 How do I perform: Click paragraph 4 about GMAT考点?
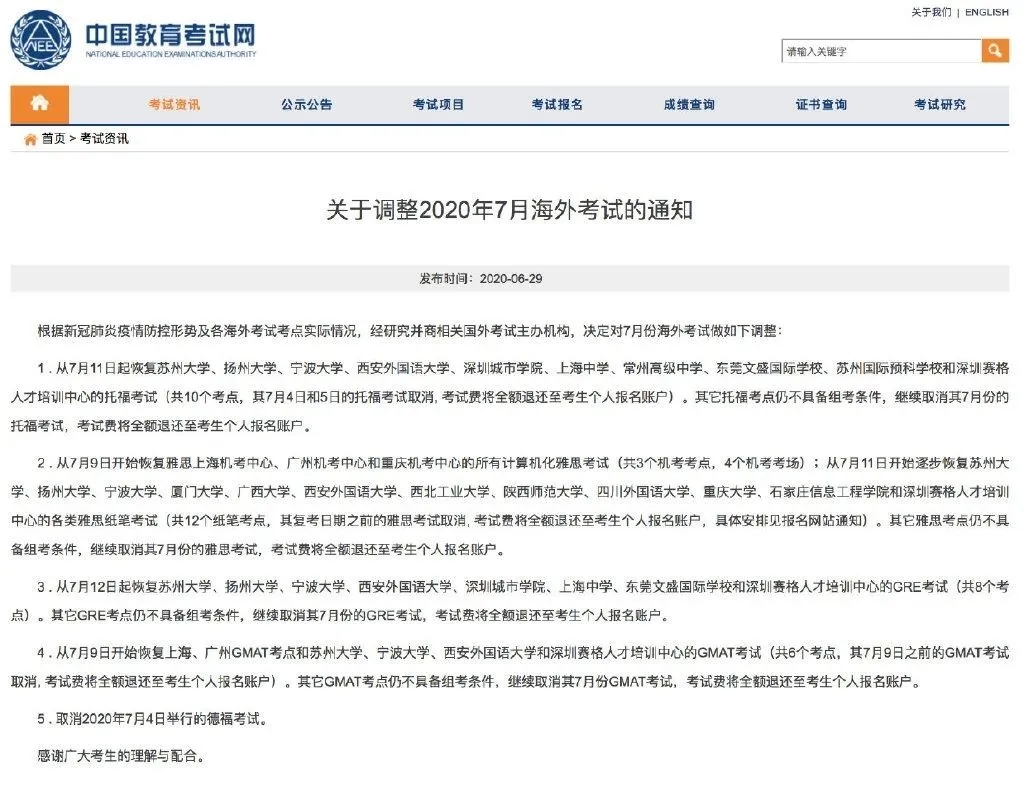pos(509,667)
